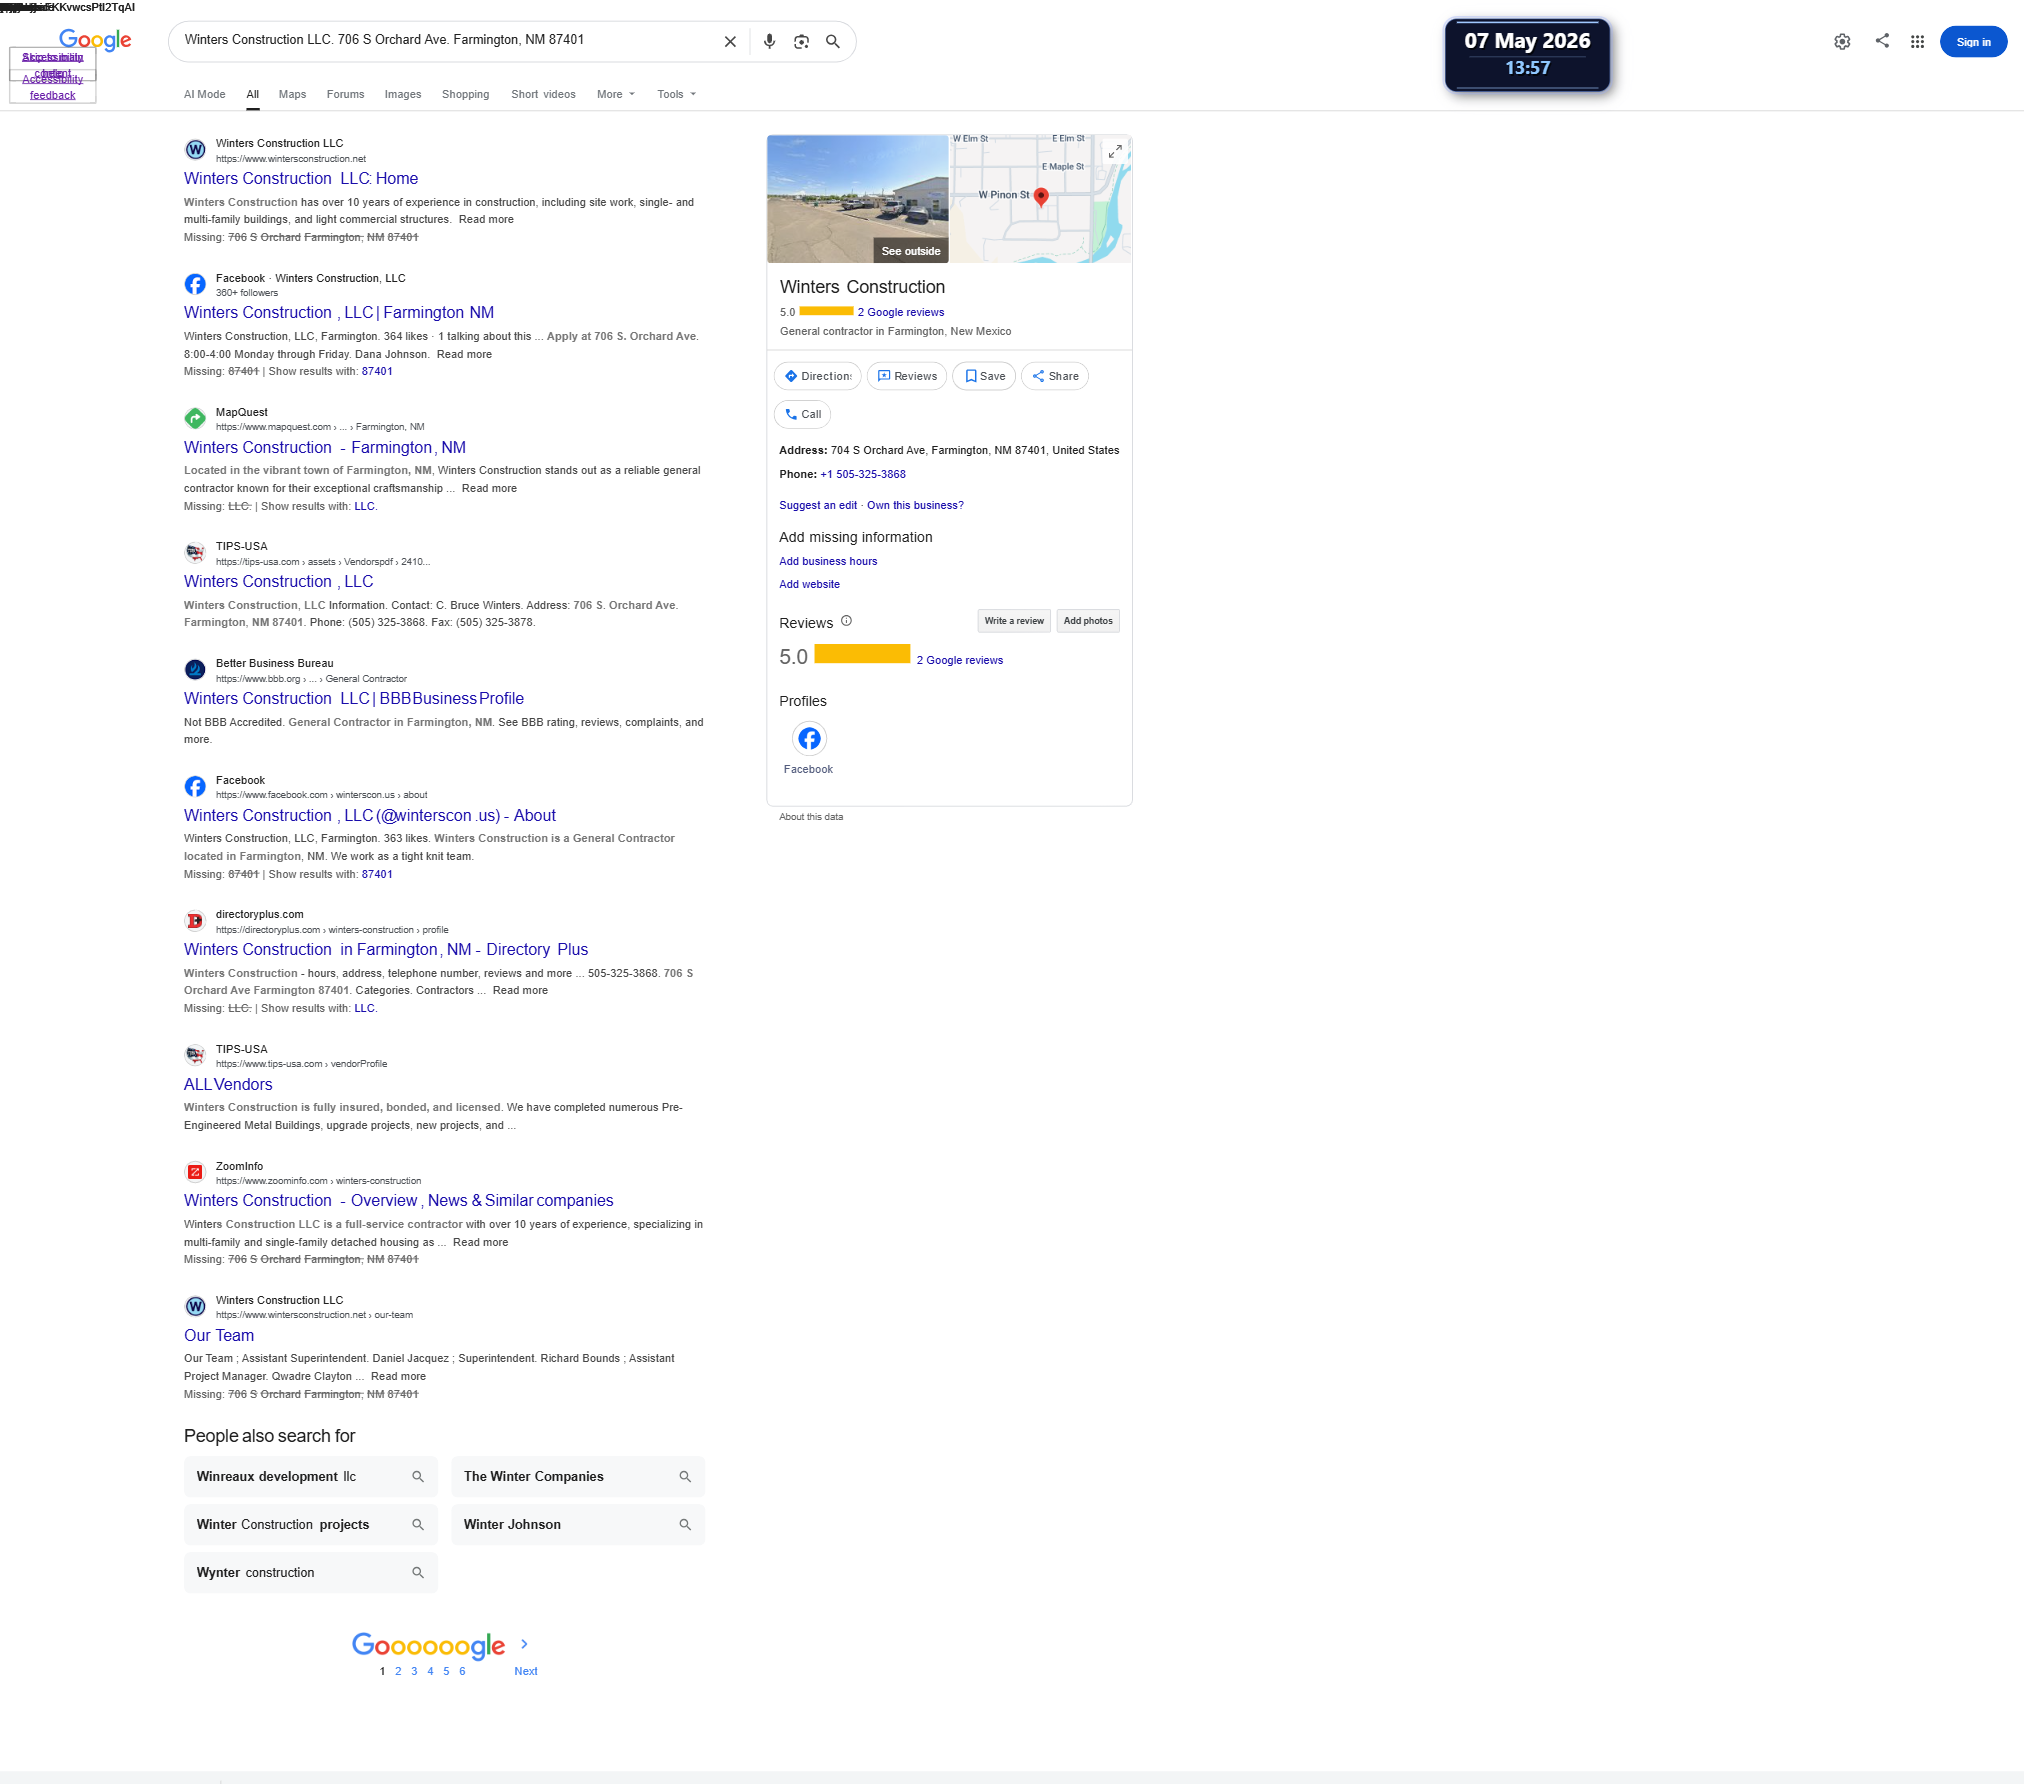Open the Our Team result link
Image resolution: width=2036 pixels, height=1784 pixels.
(x=219, y=1336)
